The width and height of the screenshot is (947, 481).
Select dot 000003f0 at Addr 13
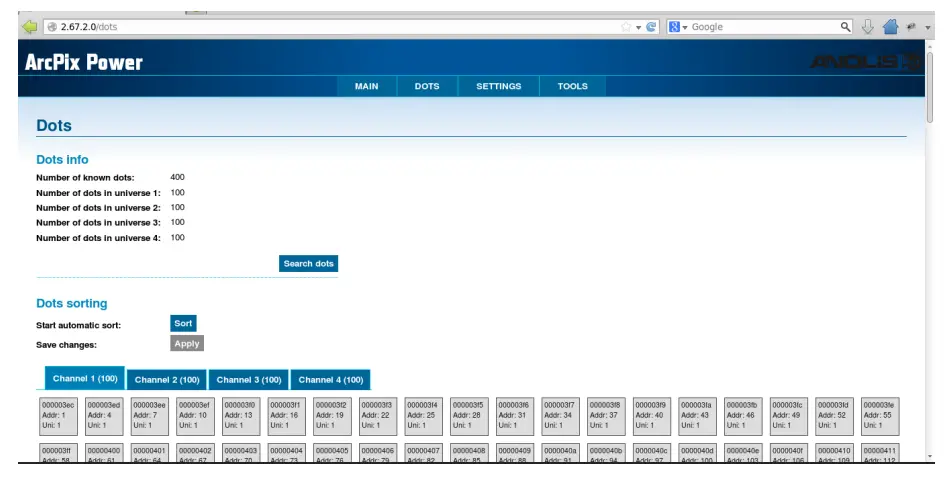click(x=241, y=416)
